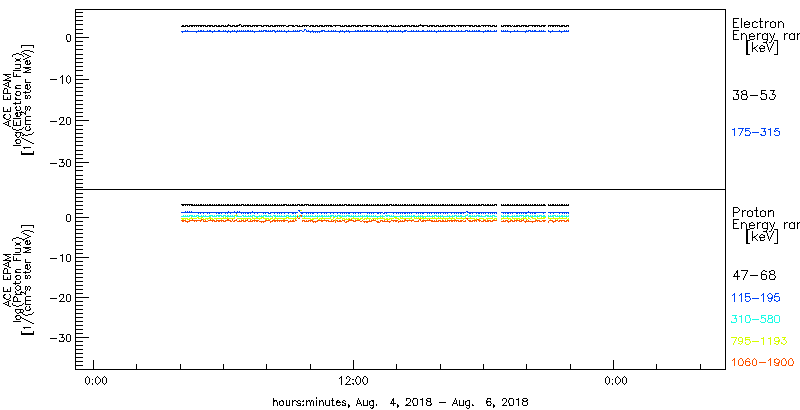The image size is (800, 410).
Task: Click the ACE EPAM Proton Flux axis title
Action: click(19, 279)
